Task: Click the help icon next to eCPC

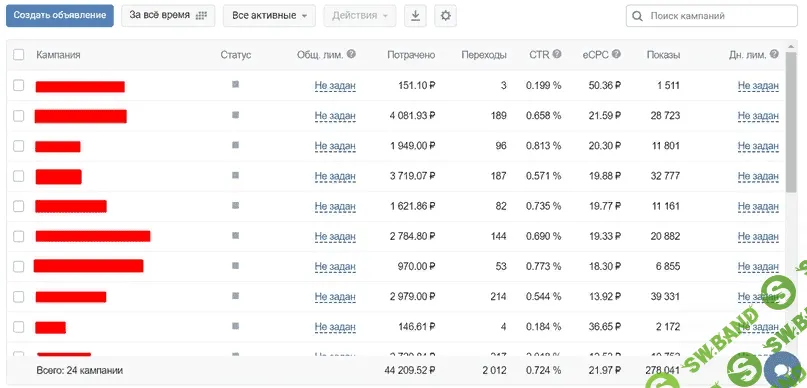Action: tap(616, 54)
